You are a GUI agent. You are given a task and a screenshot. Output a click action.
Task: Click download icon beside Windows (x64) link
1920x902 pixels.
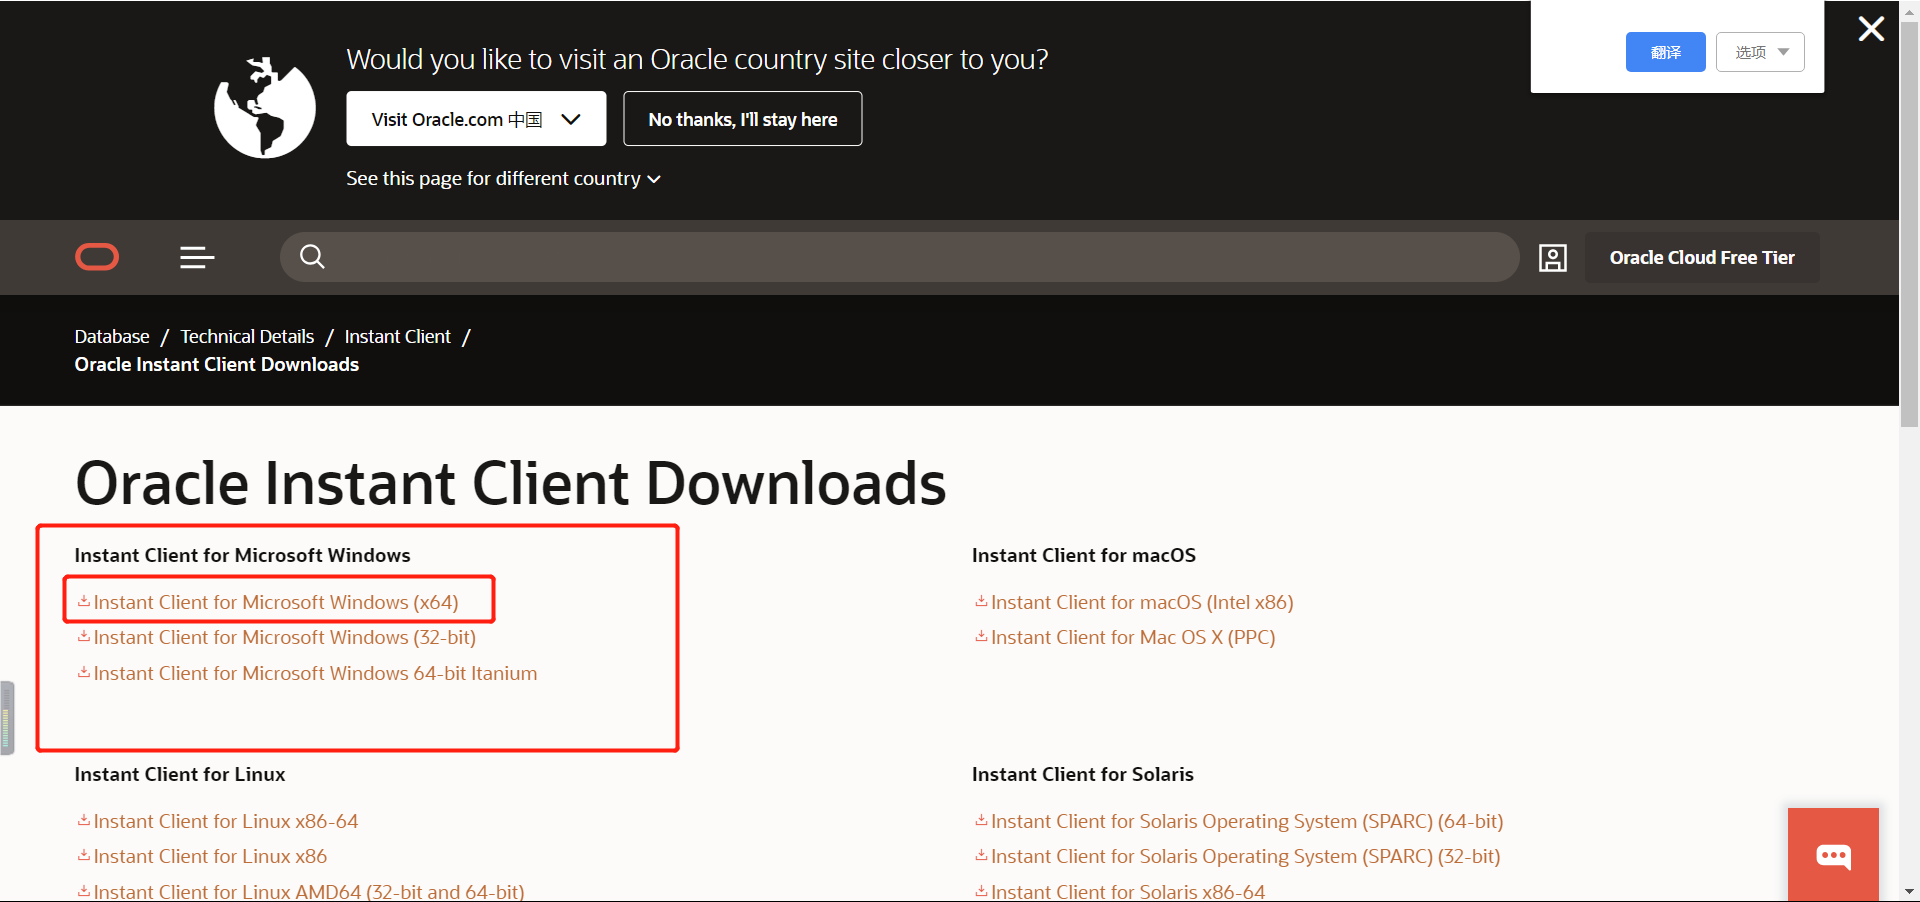click(x=84, y=602)
